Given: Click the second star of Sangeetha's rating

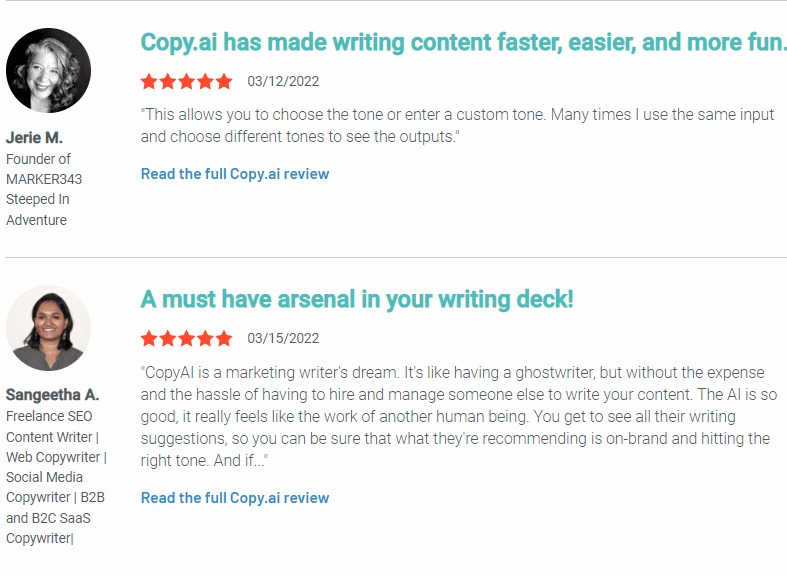Looking at the screenshot, I should pos(168,339).
